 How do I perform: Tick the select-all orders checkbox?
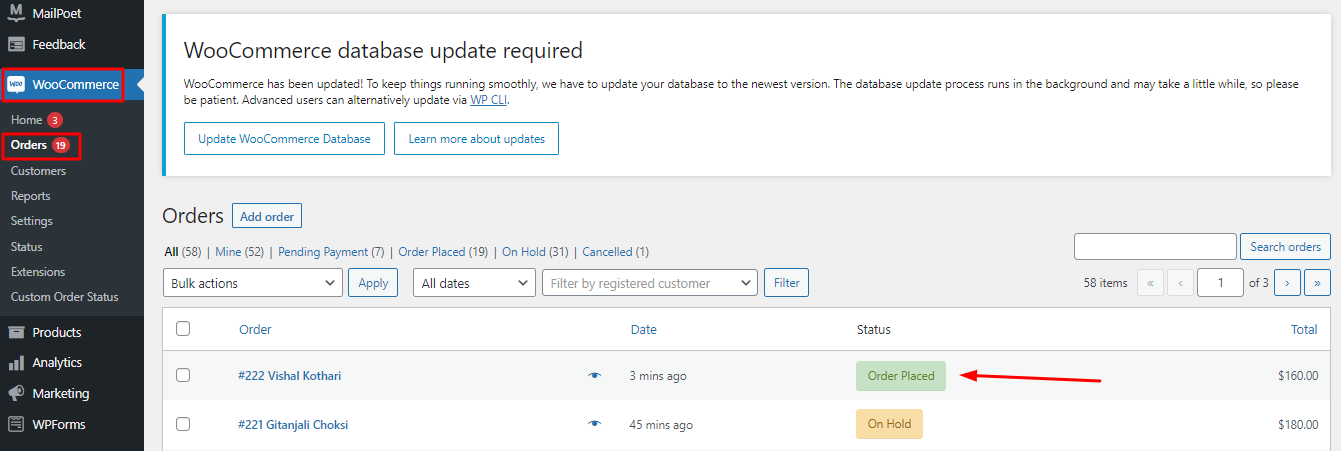pos(182,328)
